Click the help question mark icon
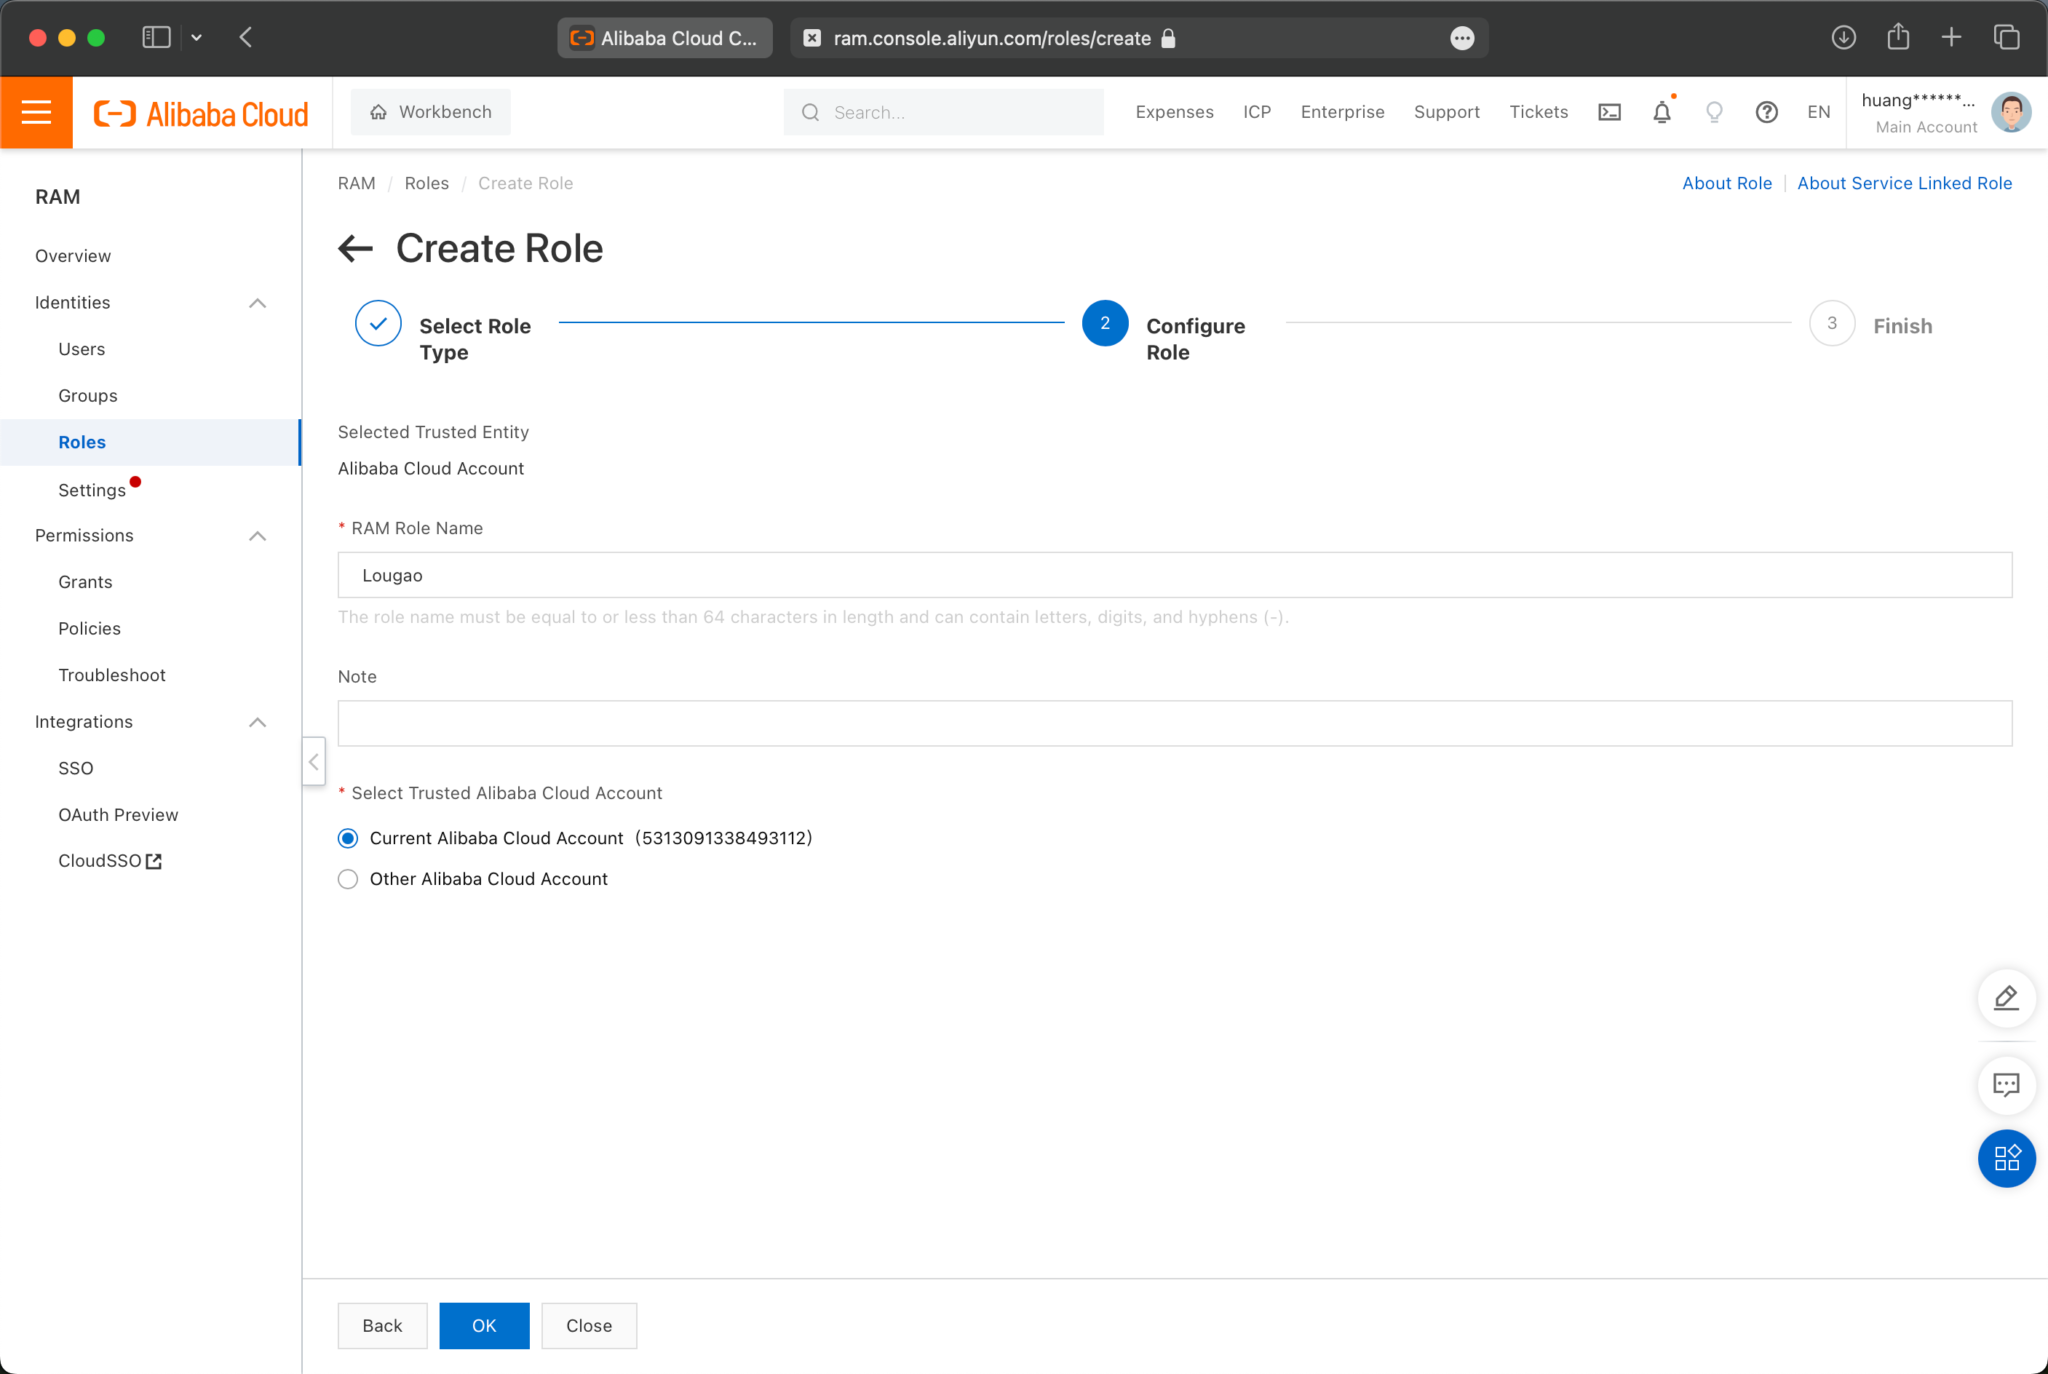2048x1374 pixels. (1766, 112)
